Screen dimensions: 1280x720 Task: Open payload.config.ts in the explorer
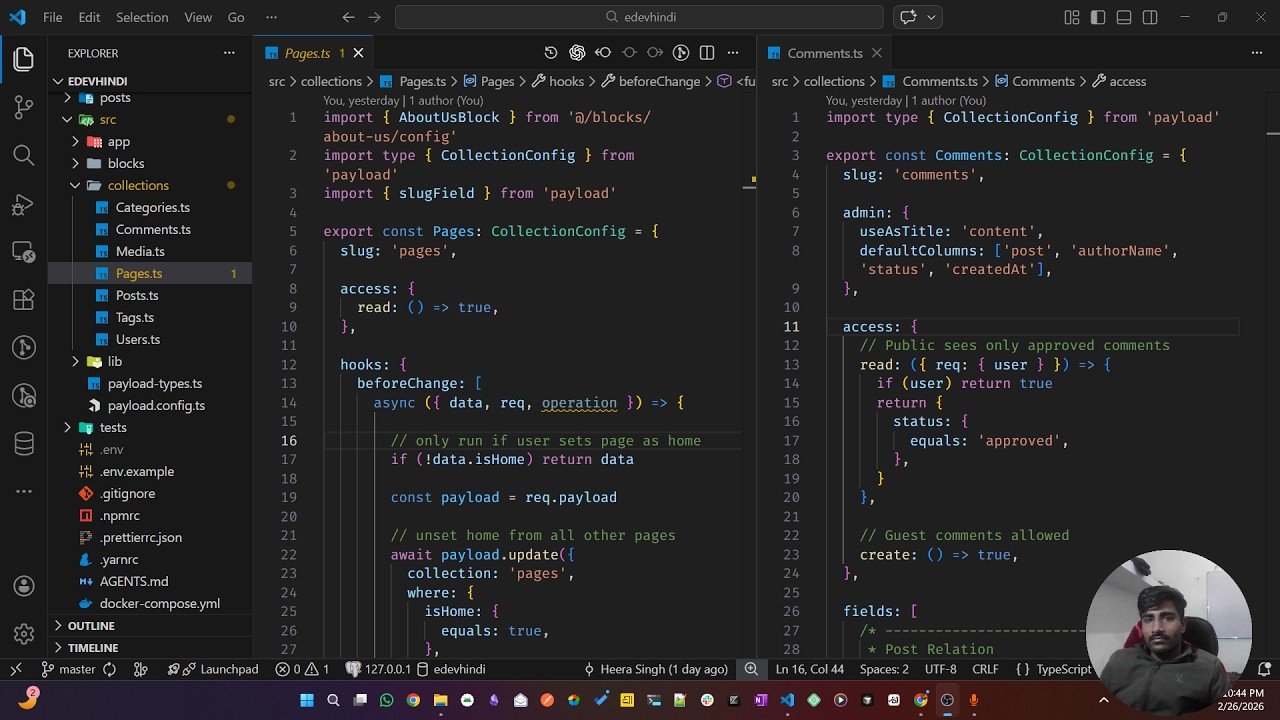point(150,405)
